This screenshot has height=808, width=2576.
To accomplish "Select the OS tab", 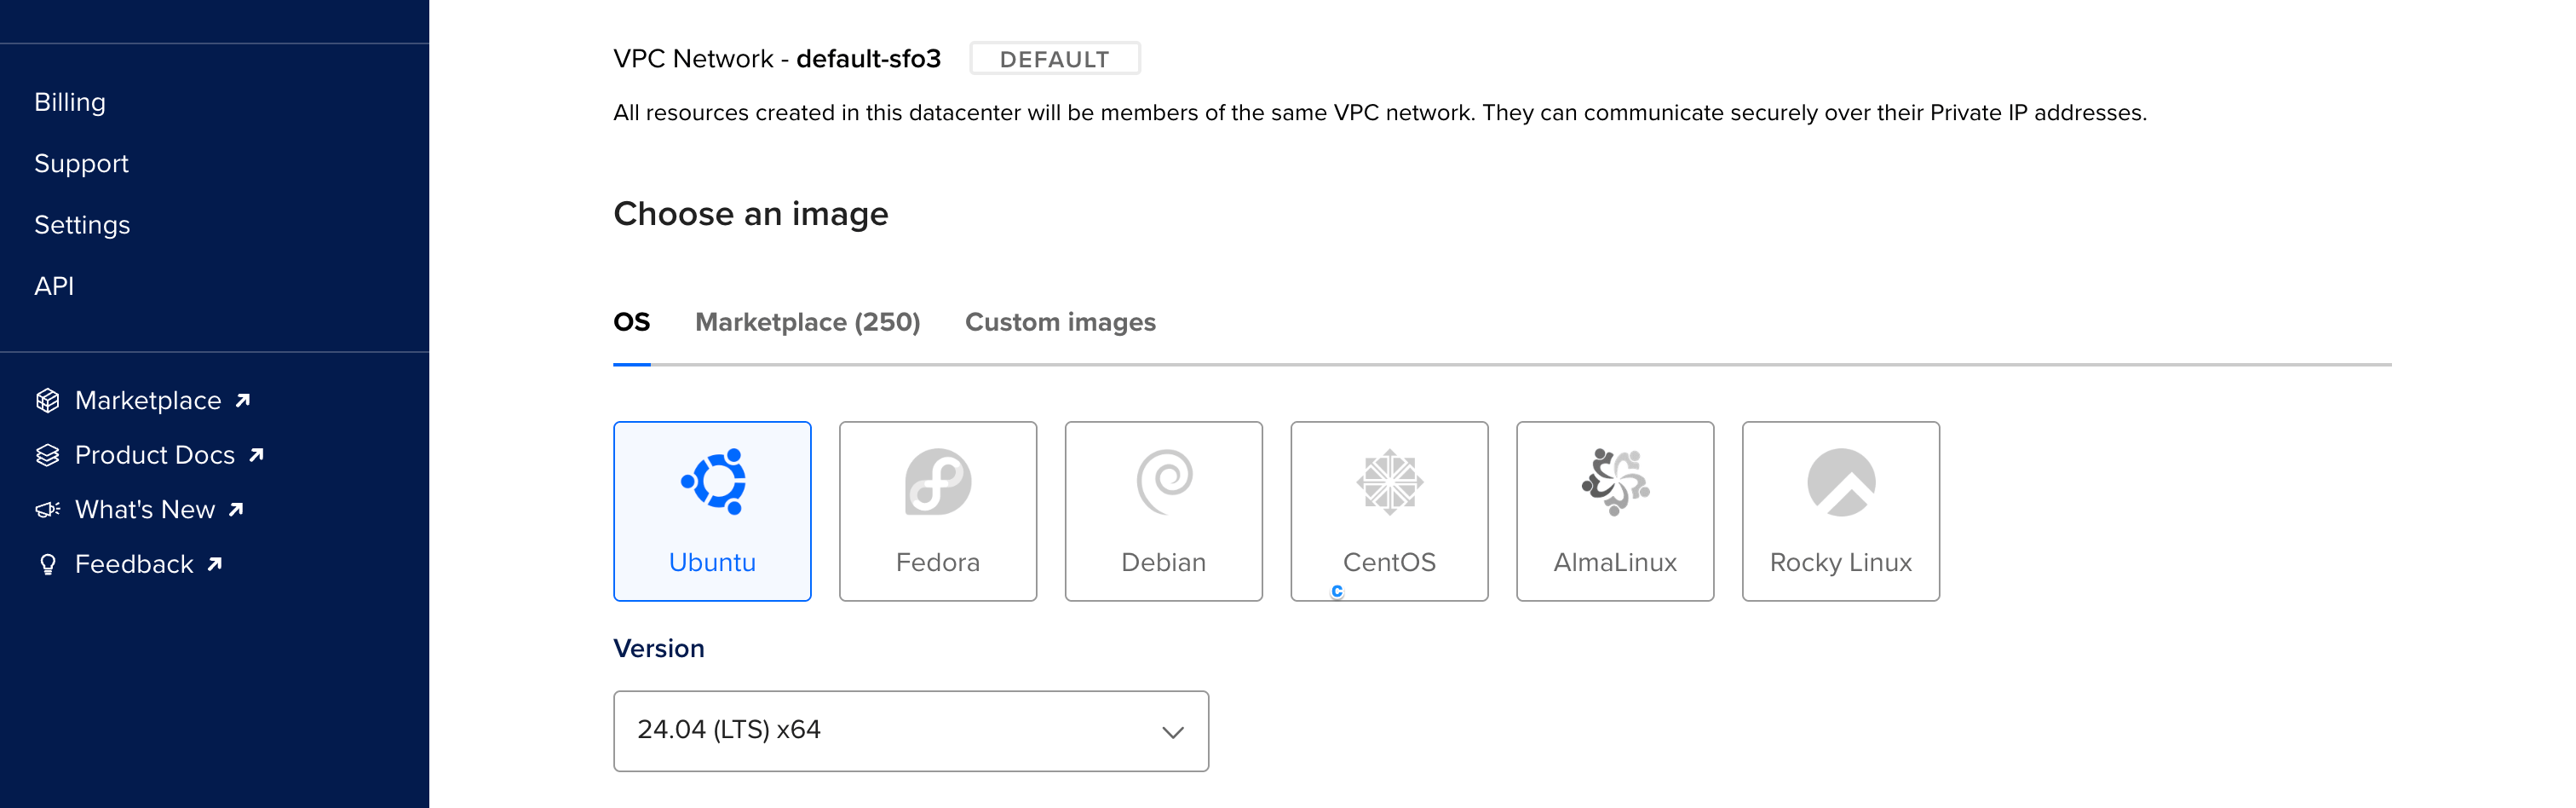I will coord(631,322).
